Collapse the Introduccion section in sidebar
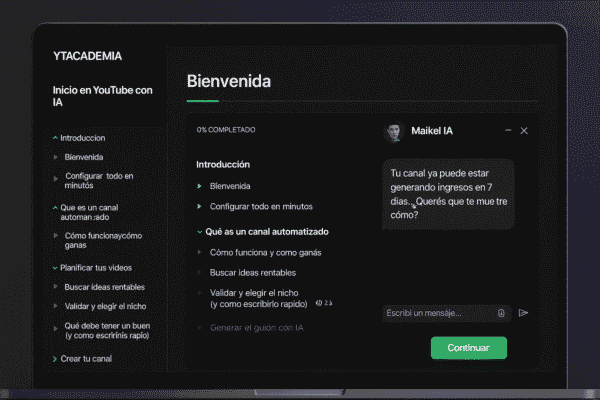The image size is (600, 400). (79, 138)
